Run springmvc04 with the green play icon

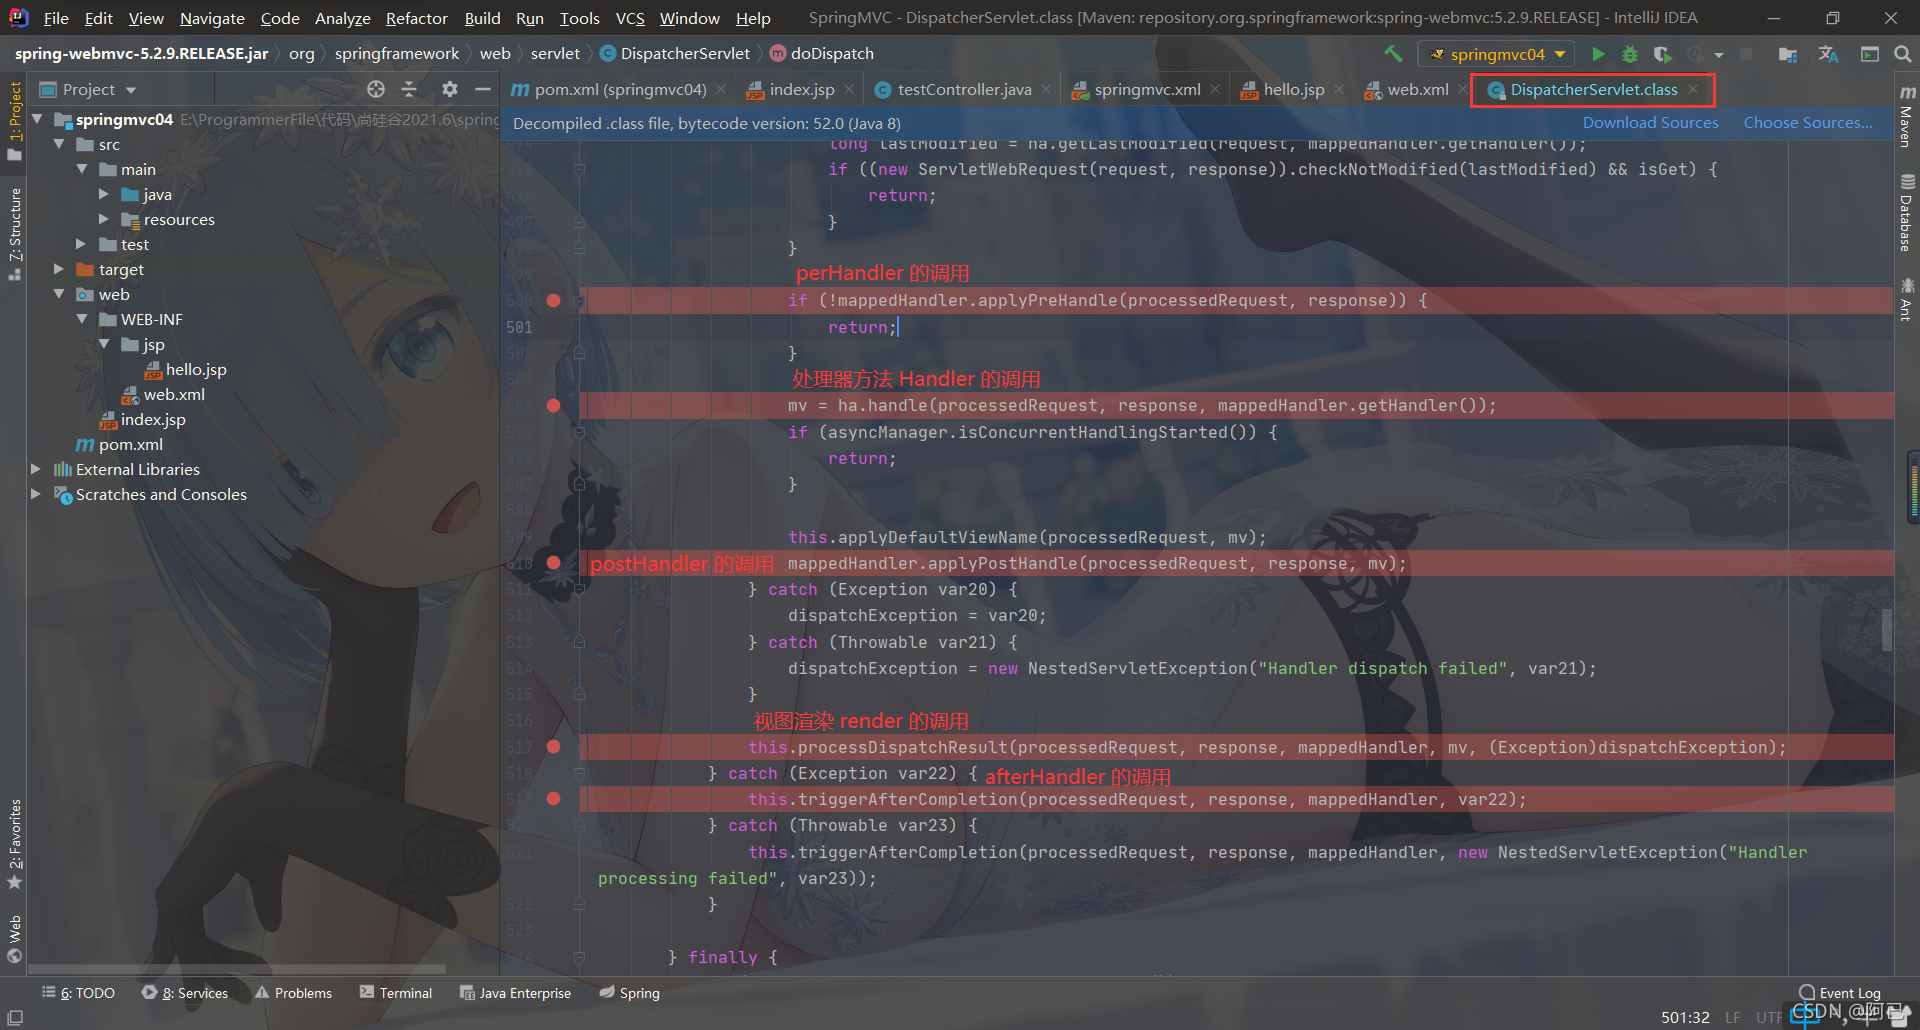(x=1598, y=54)
